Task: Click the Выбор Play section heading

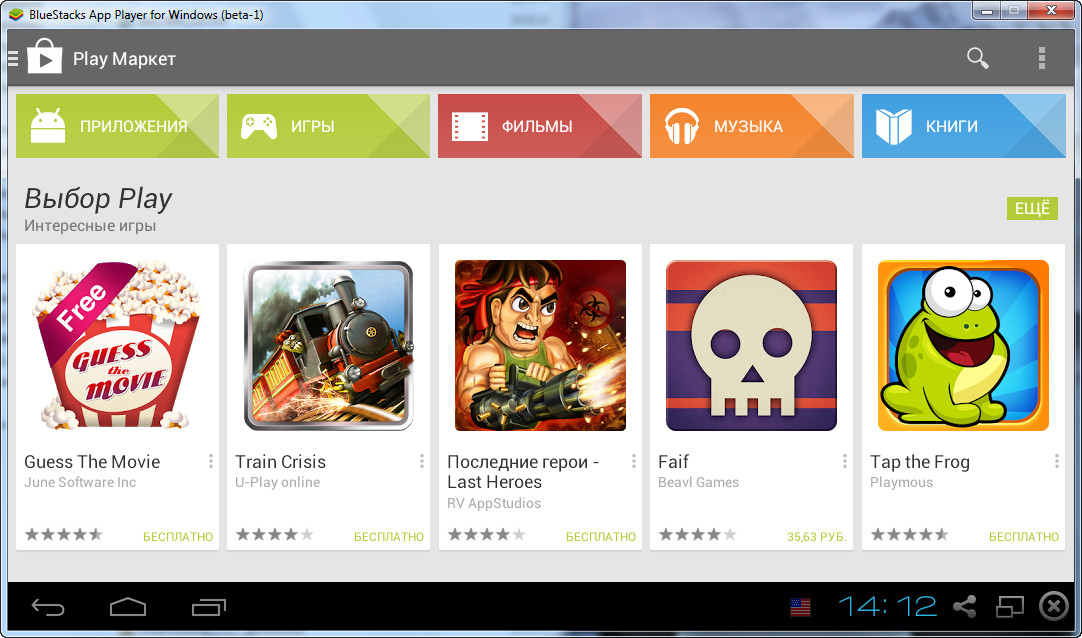Action: (x=98, y=199)
